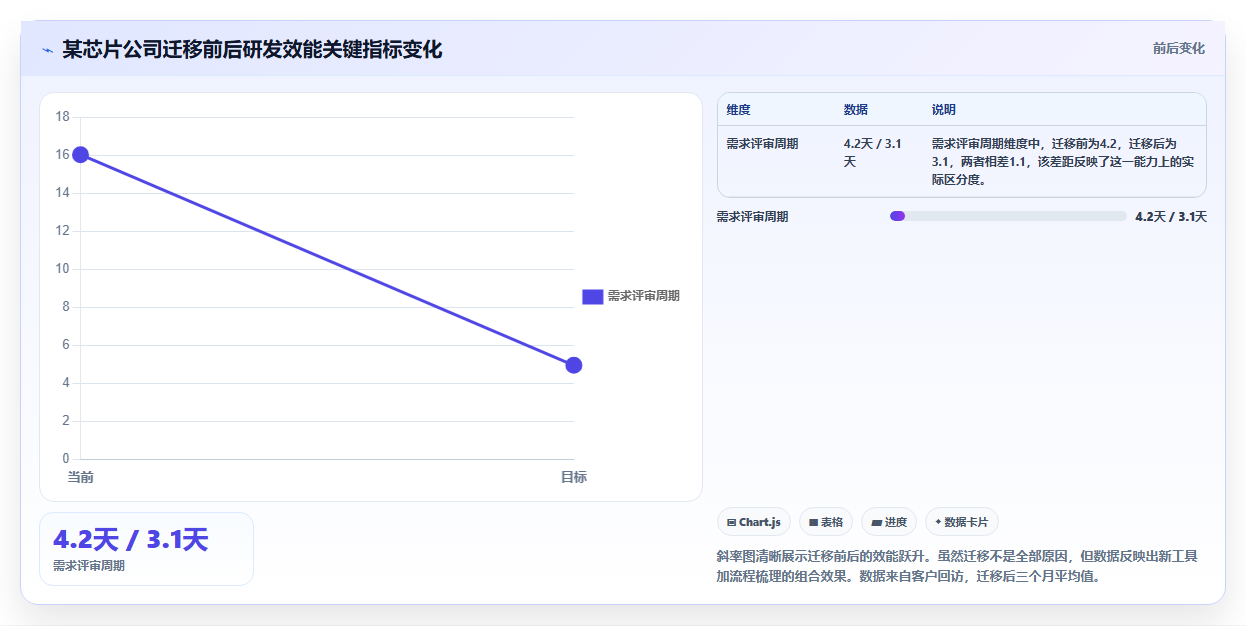Click the table description text about 迁移前为4.2
The width and height of the screenshot is (1246, 626).
pos(1064,162)
